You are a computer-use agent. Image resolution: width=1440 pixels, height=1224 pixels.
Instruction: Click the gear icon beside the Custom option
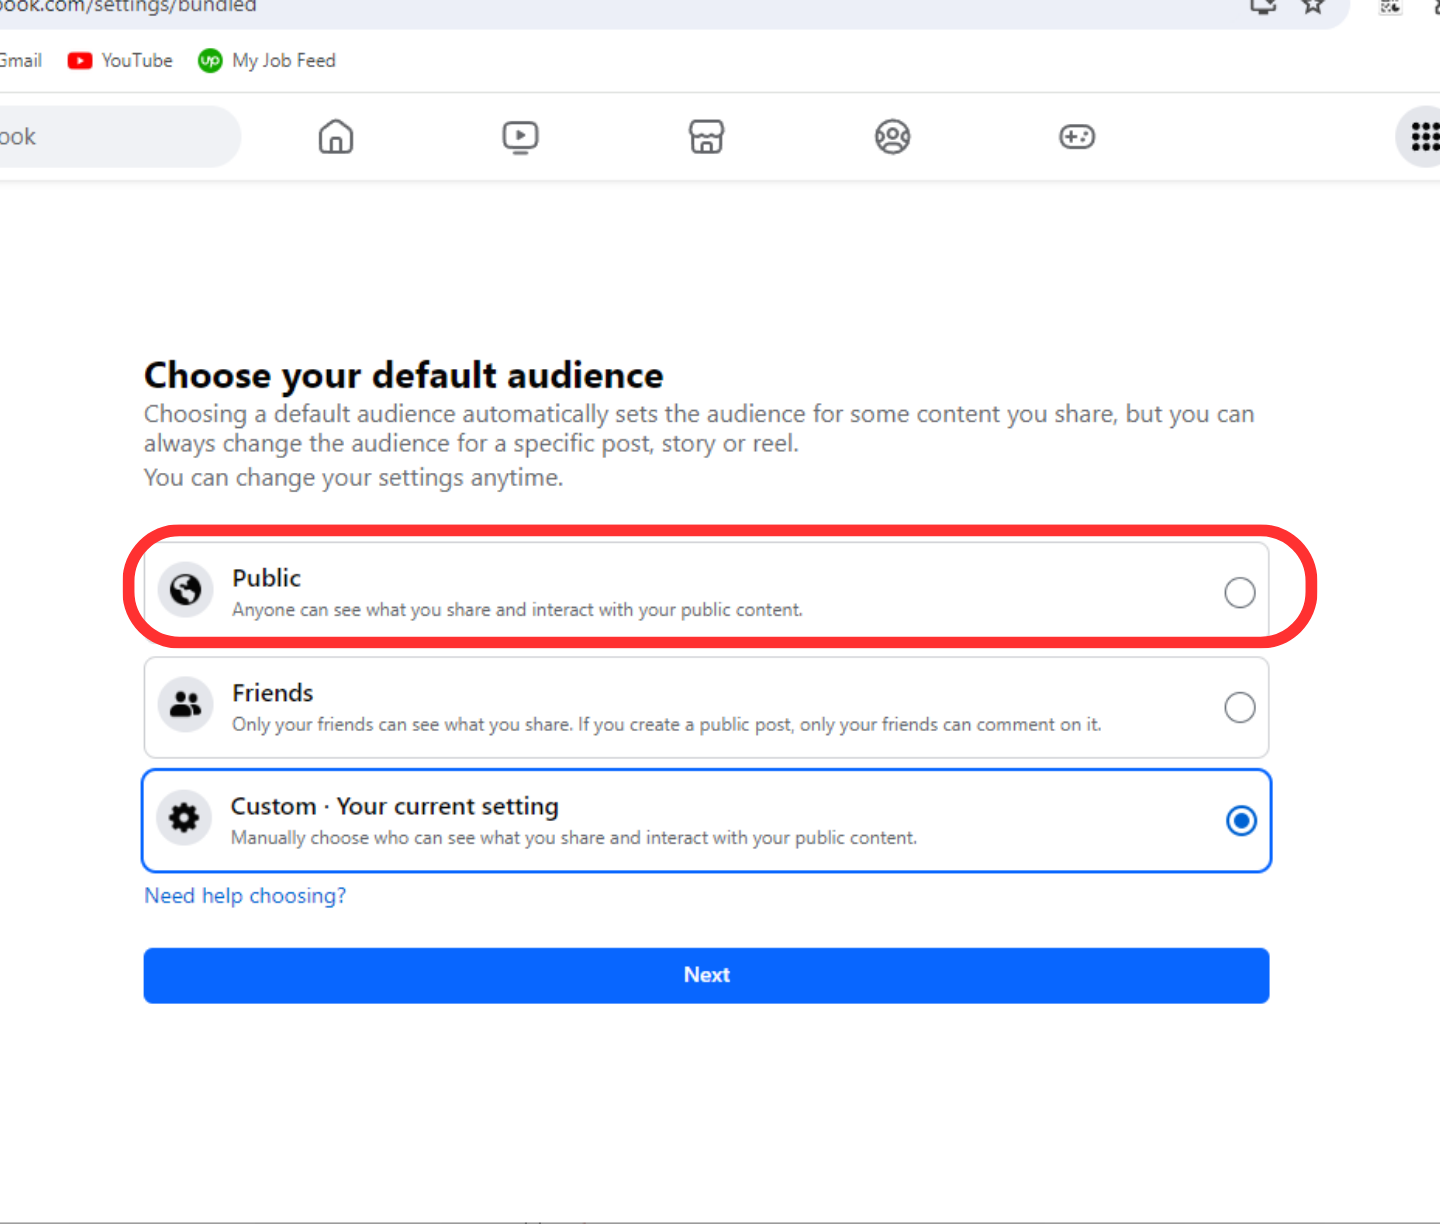[x=184, y=819]
